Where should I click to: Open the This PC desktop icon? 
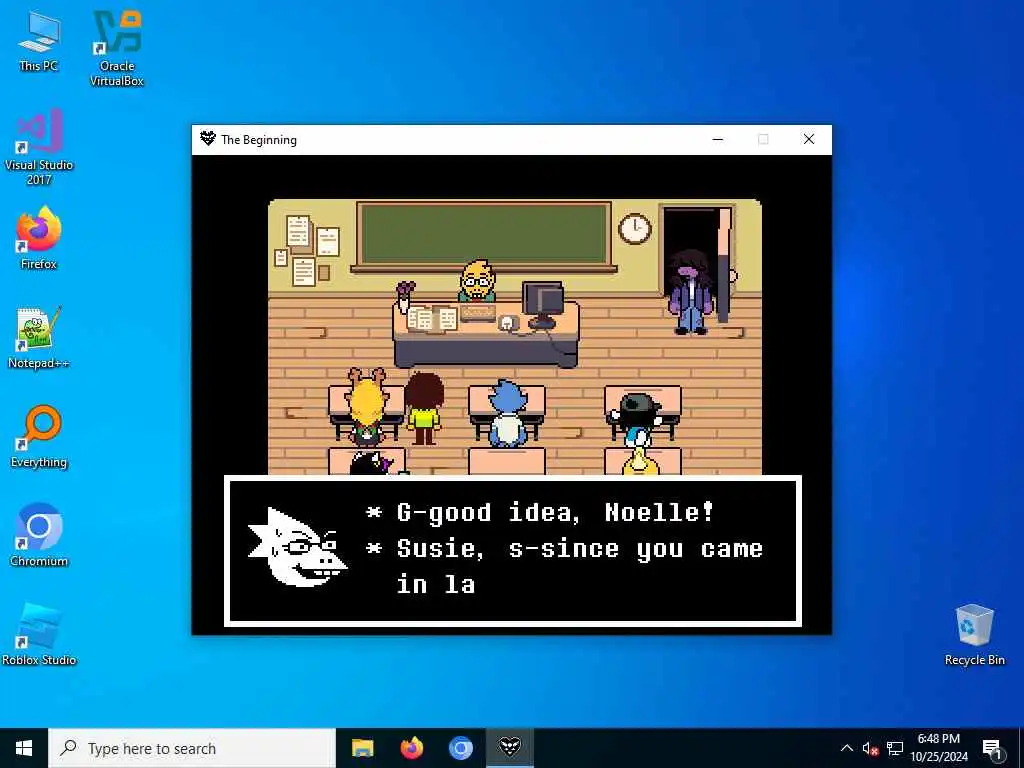coord(39,40)
